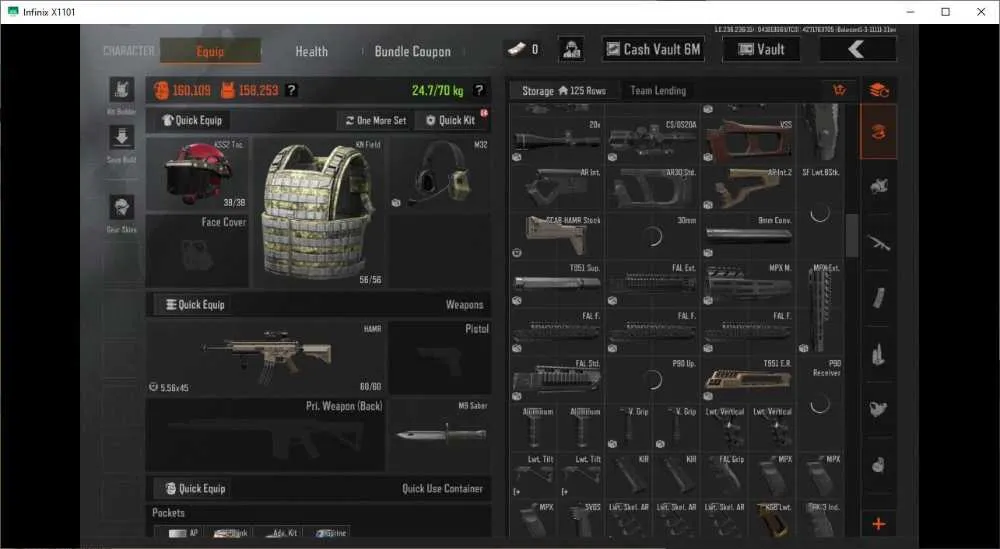The image size is (1000, 549).
Task: Click the empty Pistol slot
Action: coord(440,358)
